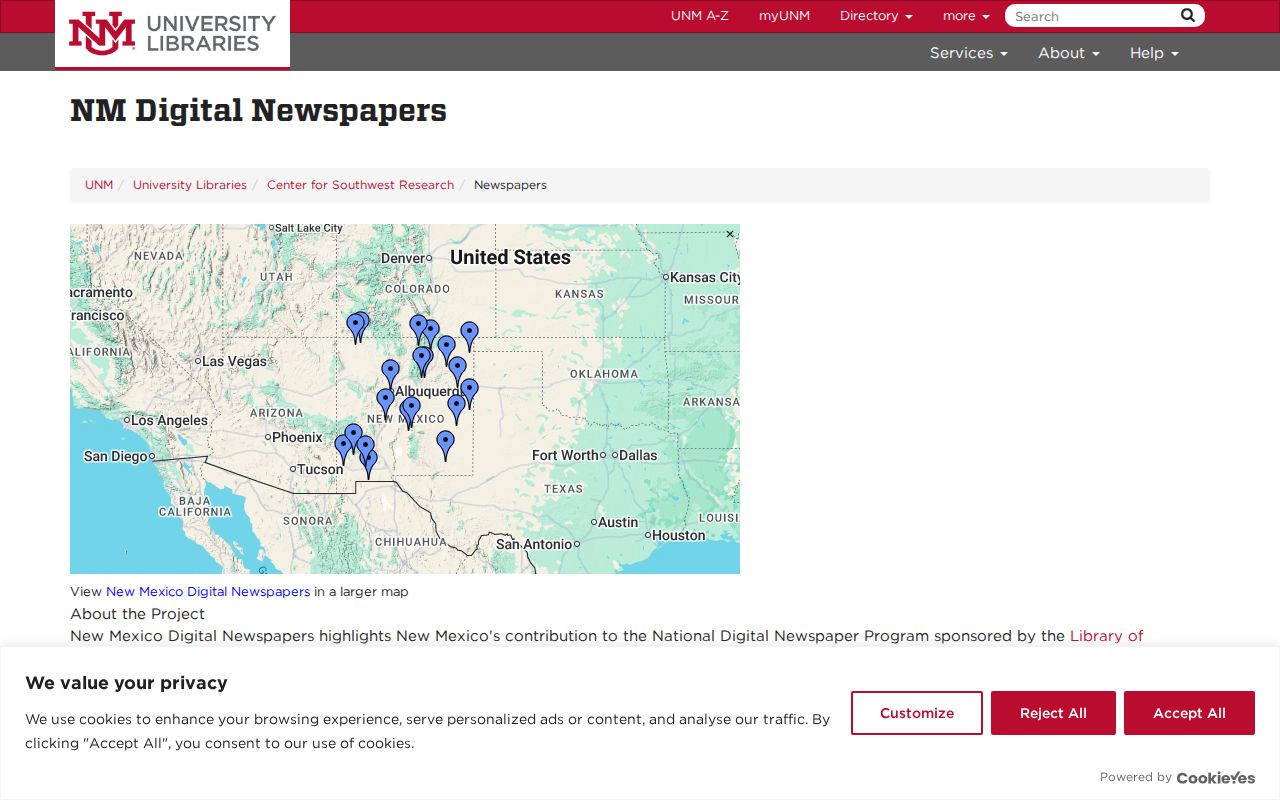Viewport: 1280px width, 800px height.
Task: Open the Center for Southwest Research breadcrumb
Action: click(x=360, y=185)
